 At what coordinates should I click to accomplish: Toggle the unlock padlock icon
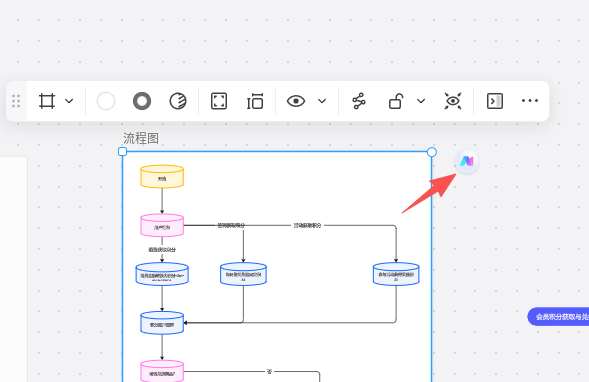(x=396, y=101)
